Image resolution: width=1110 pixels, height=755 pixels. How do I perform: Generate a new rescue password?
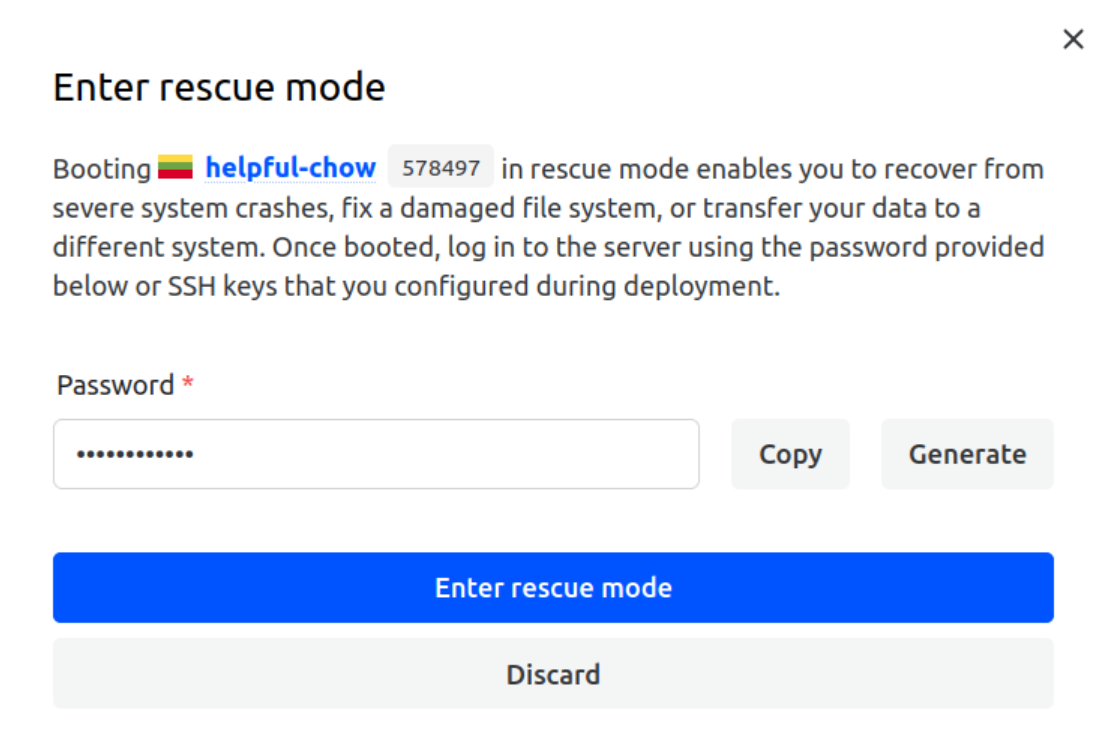[967, 454]
